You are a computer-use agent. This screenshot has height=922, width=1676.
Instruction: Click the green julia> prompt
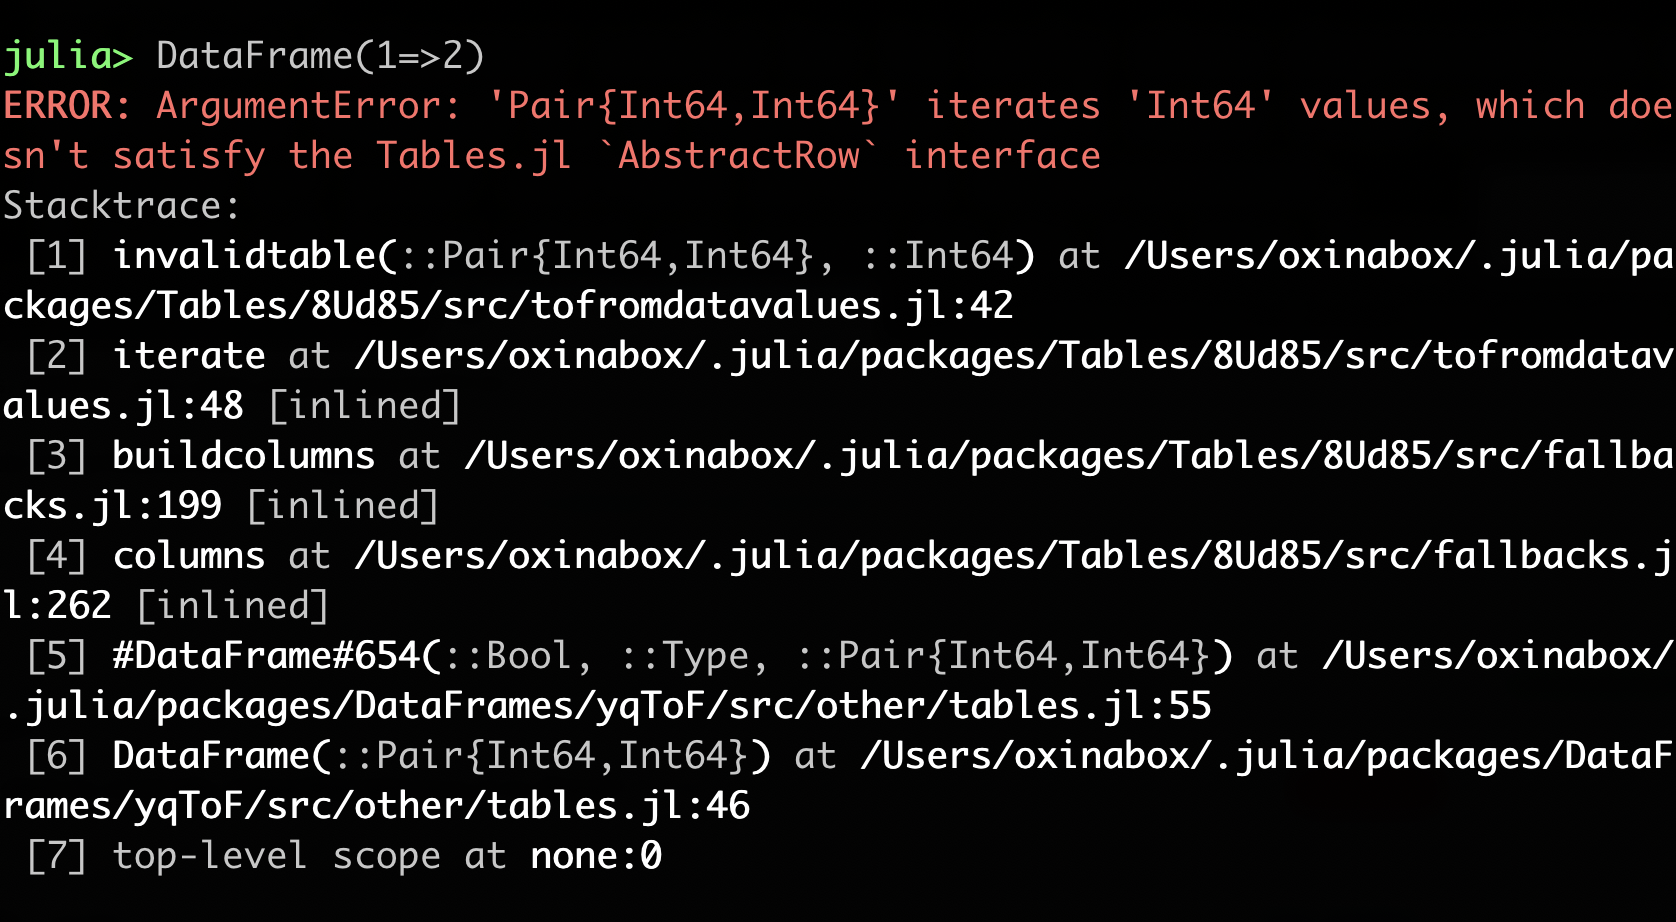coord(68,56)
